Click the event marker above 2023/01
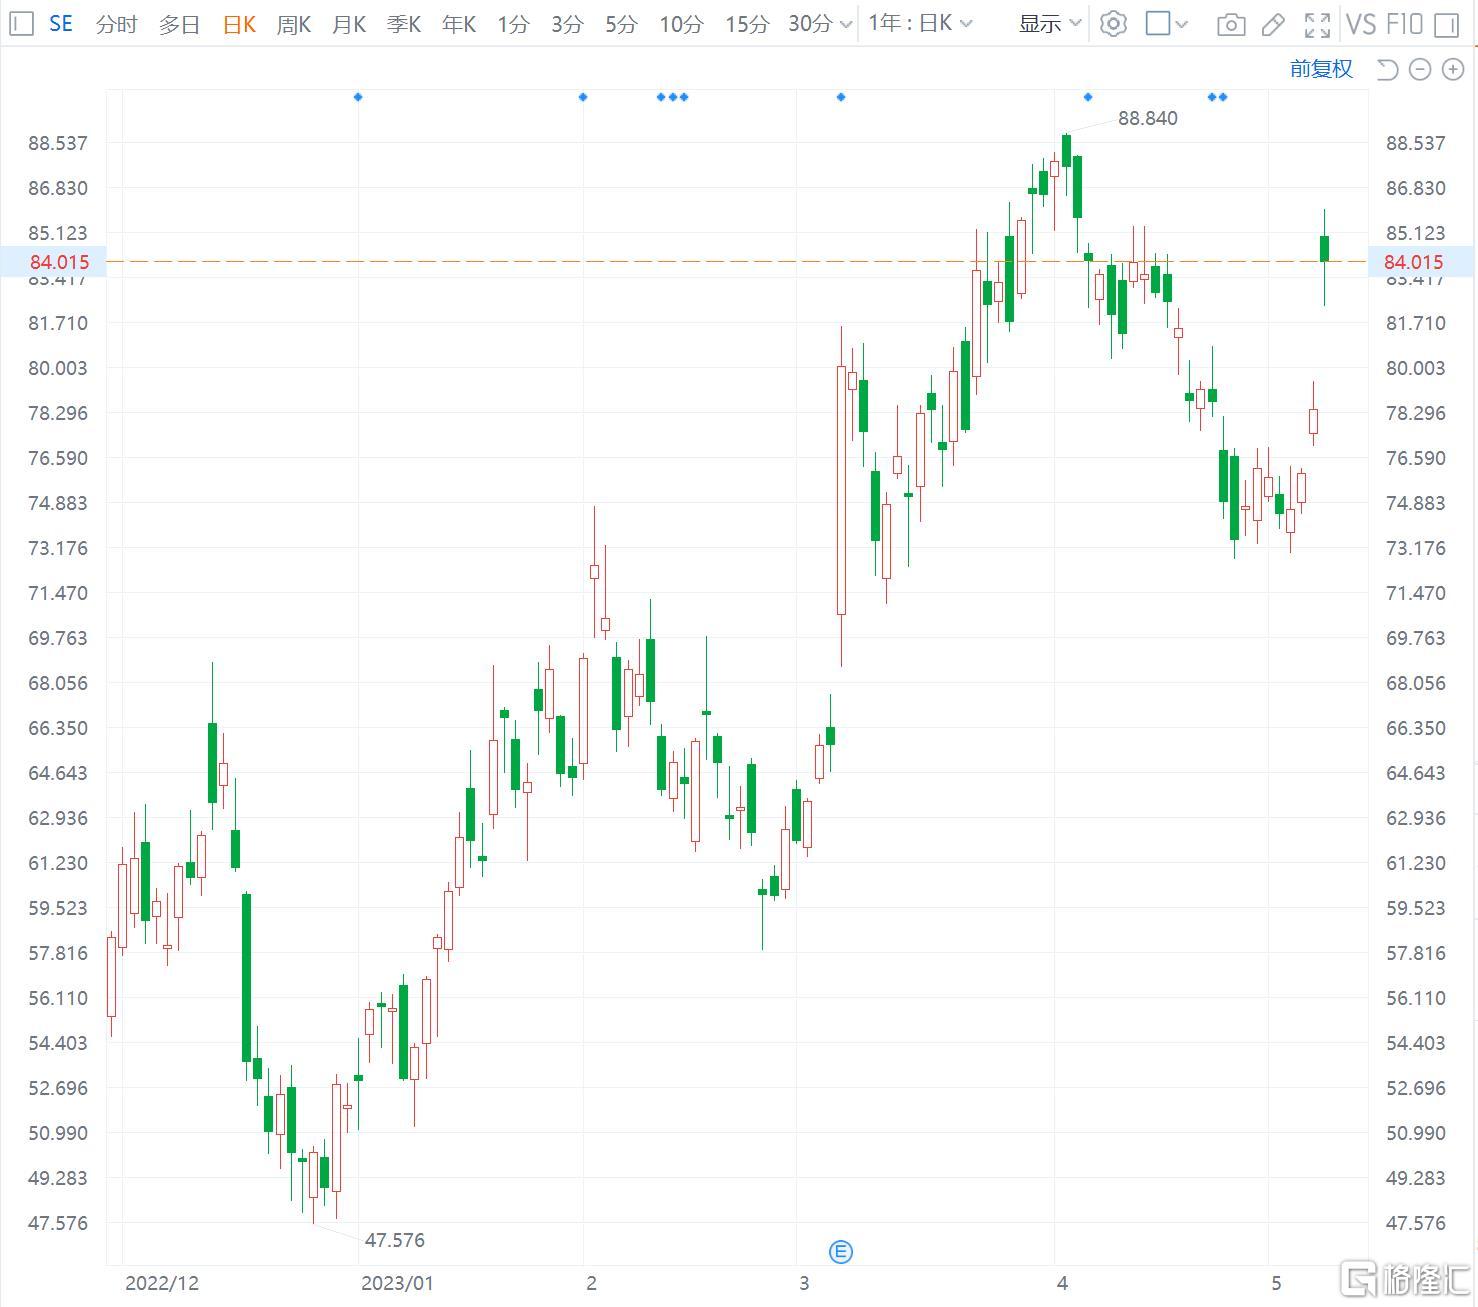1478x1307 pixels. point(358,97)
